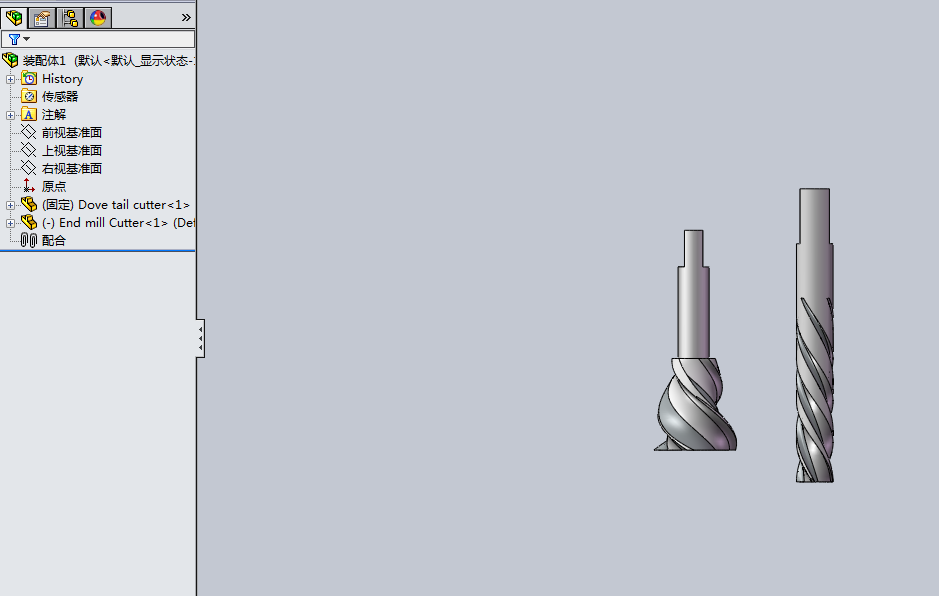This screenshot has height=596, width=939.
Task: Expand the 注解 annotations node
Action: pos(10,115)
